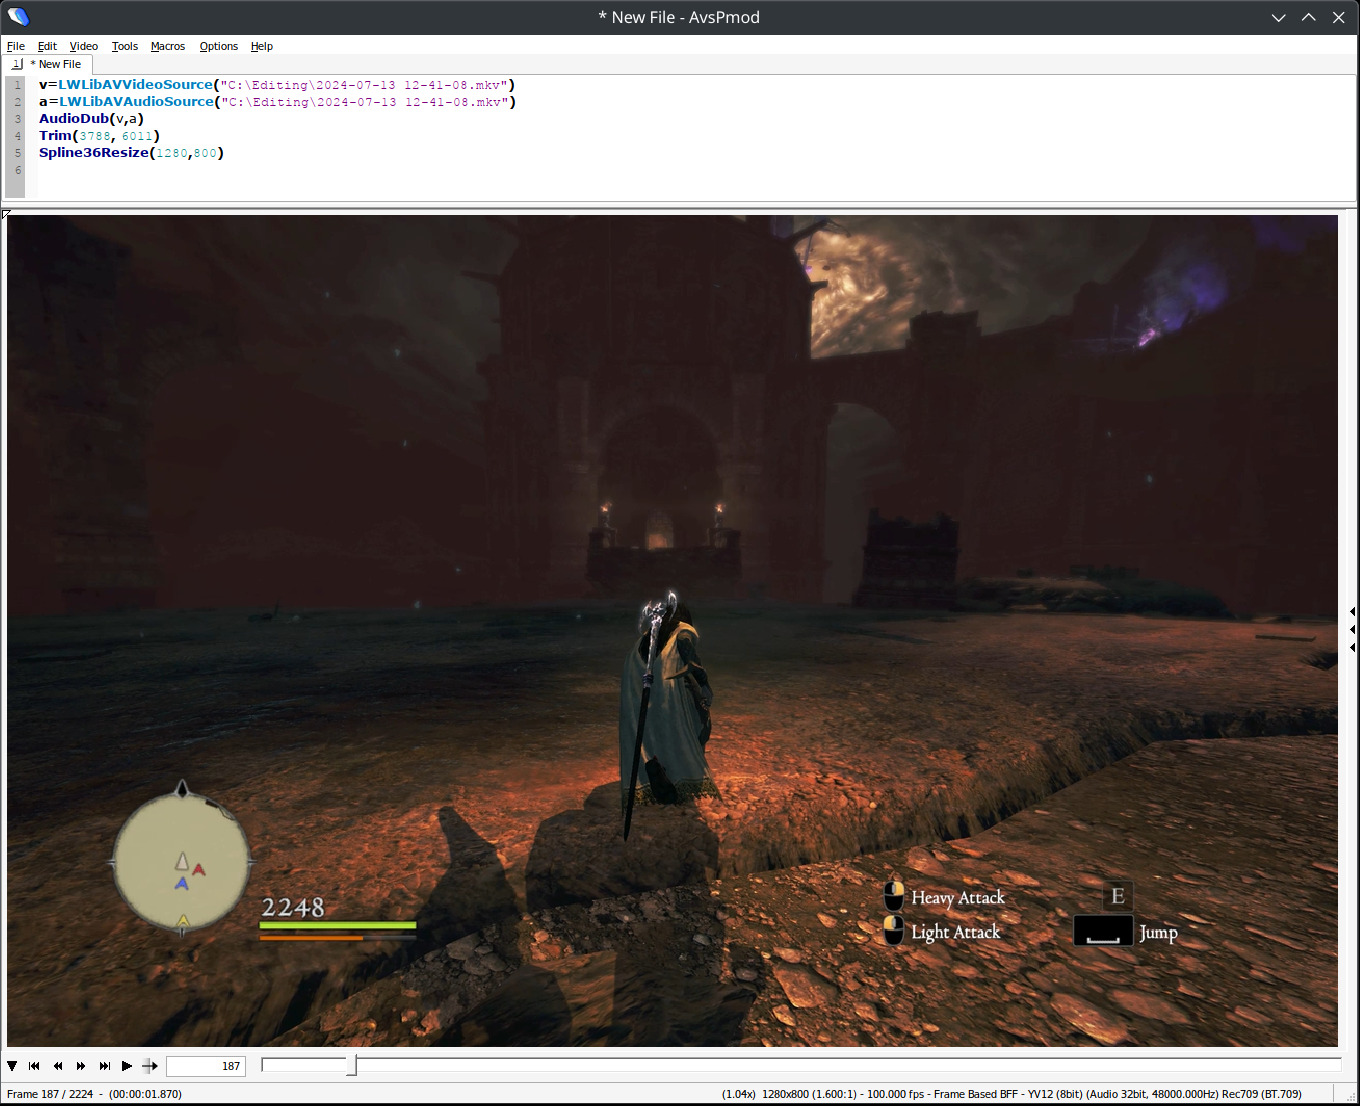Viewport: 1360px width, 1106px height.
Task: Click the Light Attack mouse icon in preview
Action: (x=894, y=931)
